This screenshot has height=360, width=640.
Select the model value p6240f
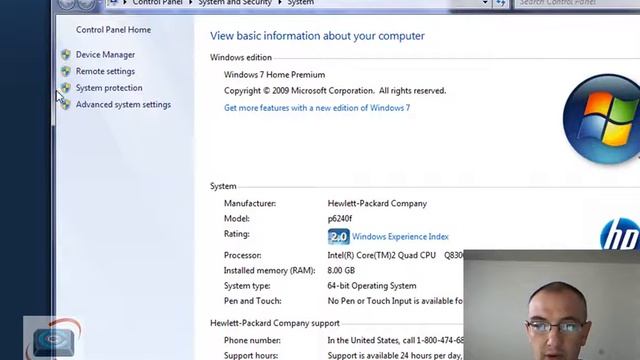340,219
